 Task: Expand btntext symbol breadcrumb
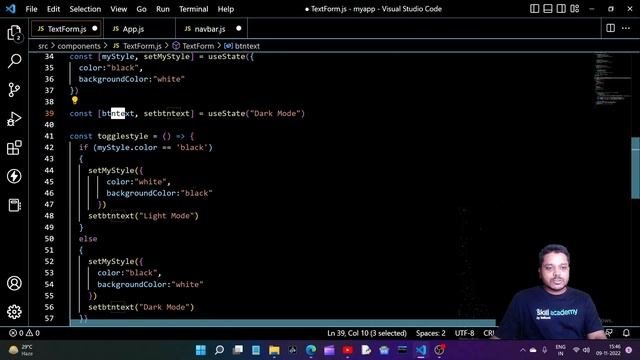[x=242, y=46]
